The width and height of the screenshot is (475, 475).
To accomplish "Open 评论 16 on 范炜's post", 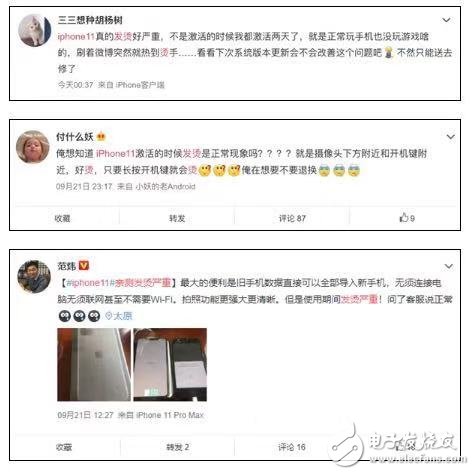I will pos(292,447).
